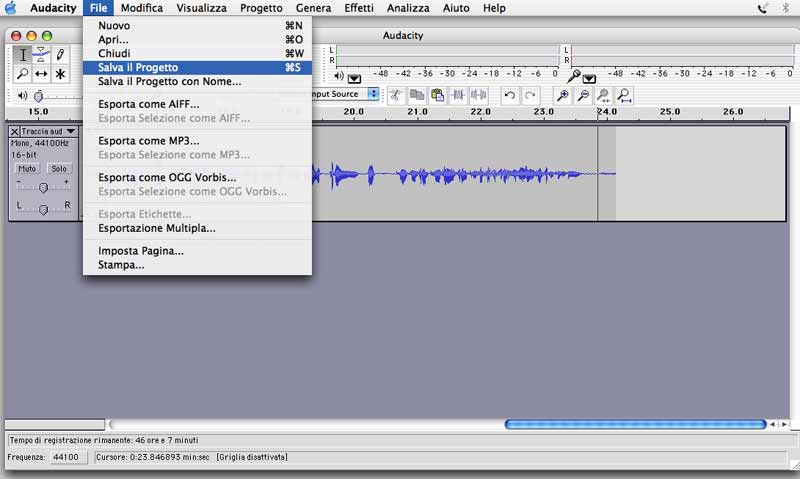800x479 pixels.
Task: Click the Undo arrow icon
Action: tap(509, 95)
